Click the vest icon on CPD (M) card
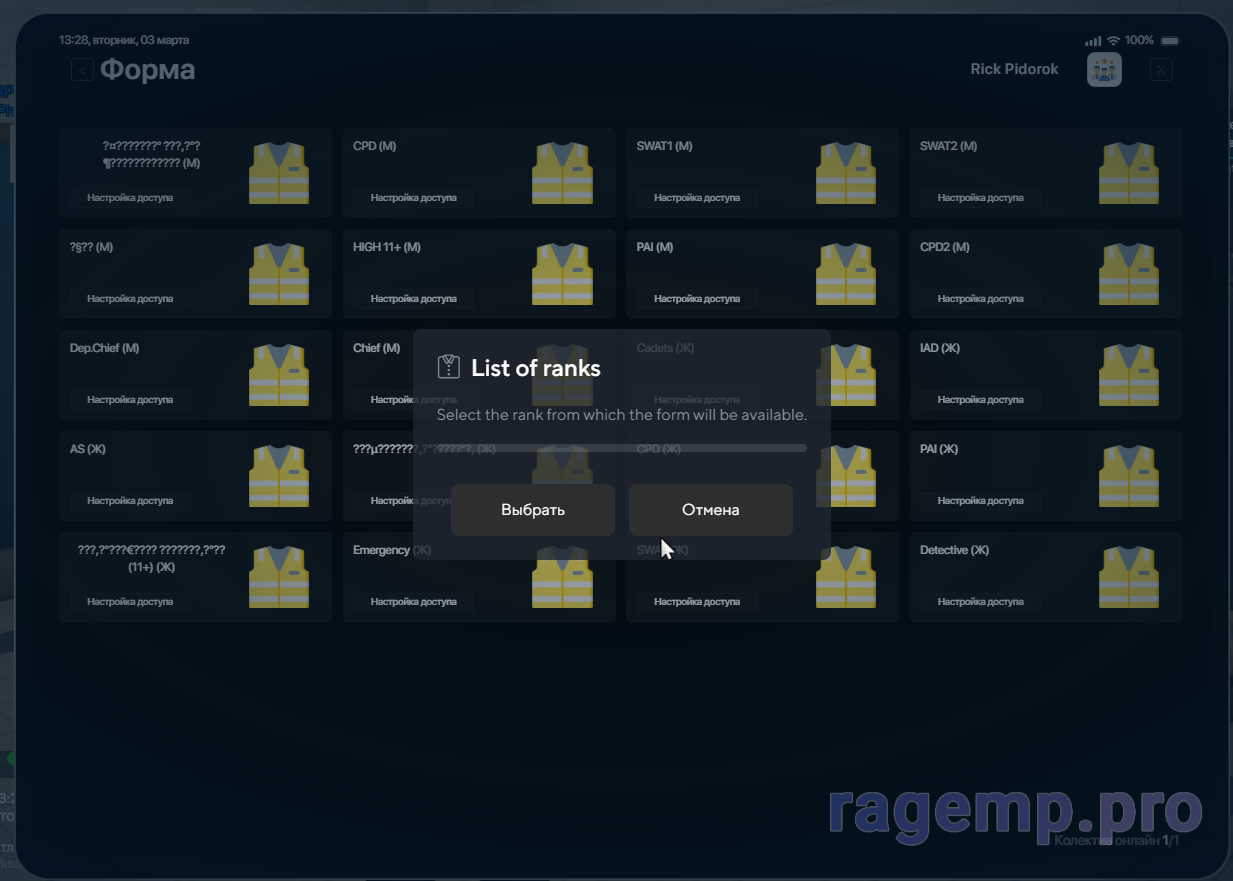The image size is (1233, 881). tap(562, 173)
